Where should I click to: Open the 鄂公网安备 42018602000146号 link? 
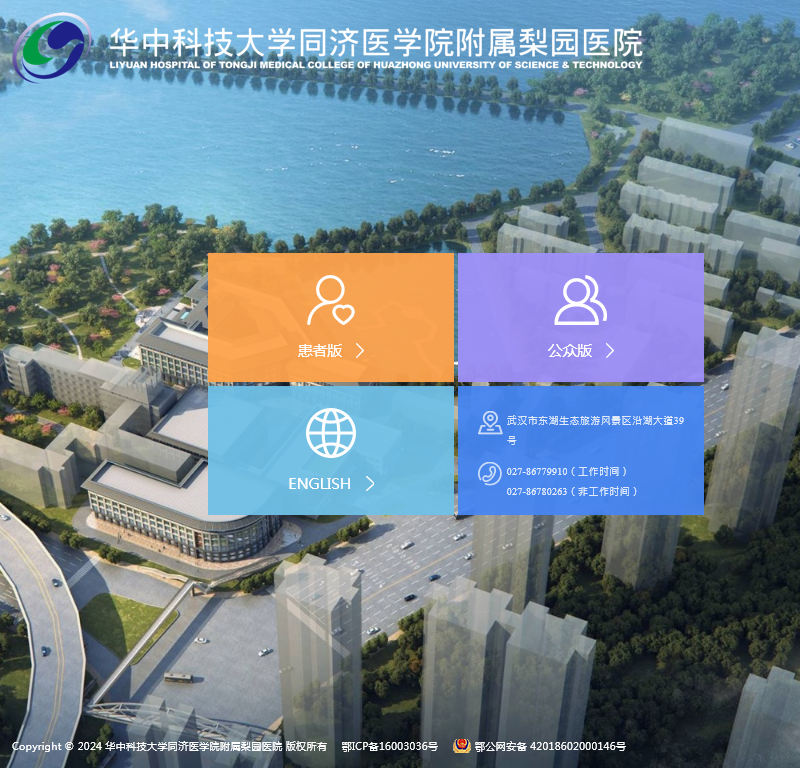tap(551, 745)
